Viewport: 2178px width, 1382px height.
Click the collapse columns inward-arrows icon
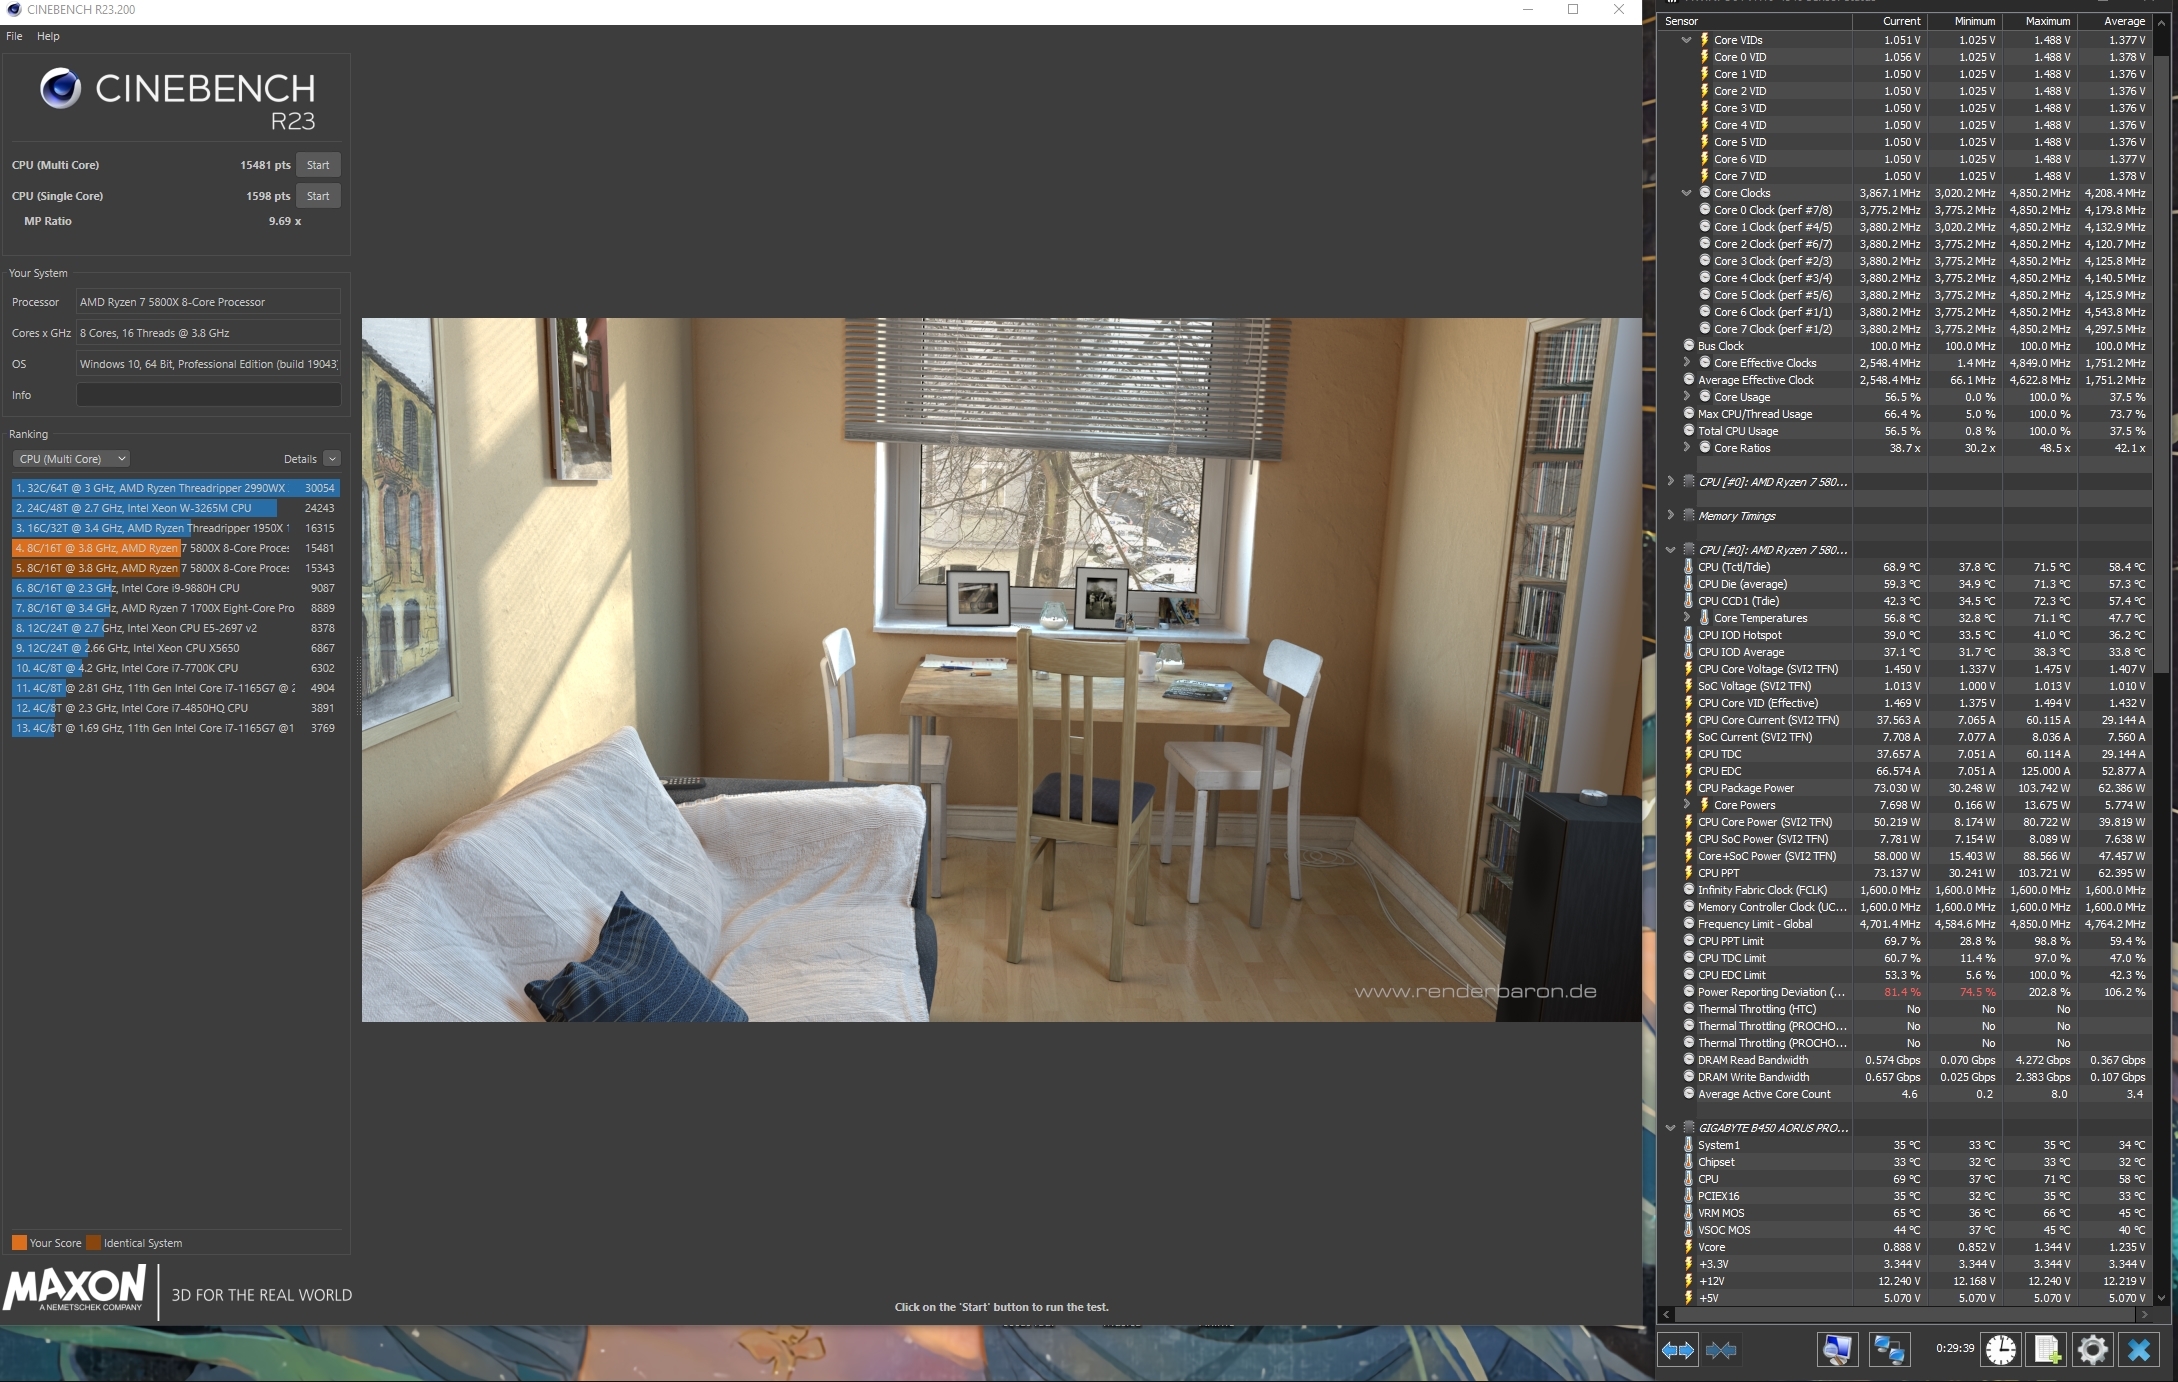1721,1350
